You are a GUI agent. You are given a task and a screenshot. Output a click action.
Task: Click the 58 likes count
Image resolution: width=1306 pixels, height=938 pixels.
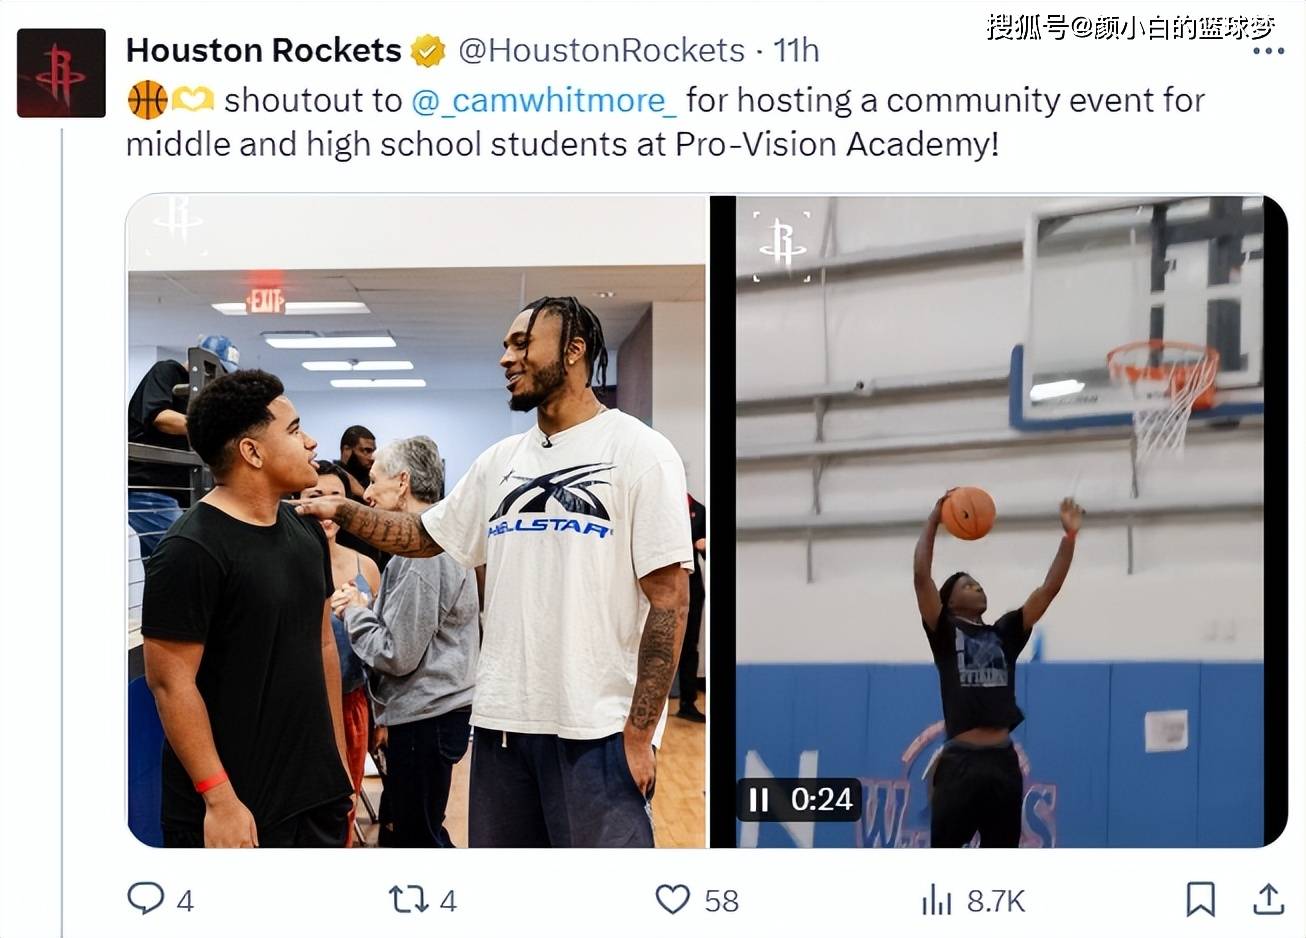[721, 901]
